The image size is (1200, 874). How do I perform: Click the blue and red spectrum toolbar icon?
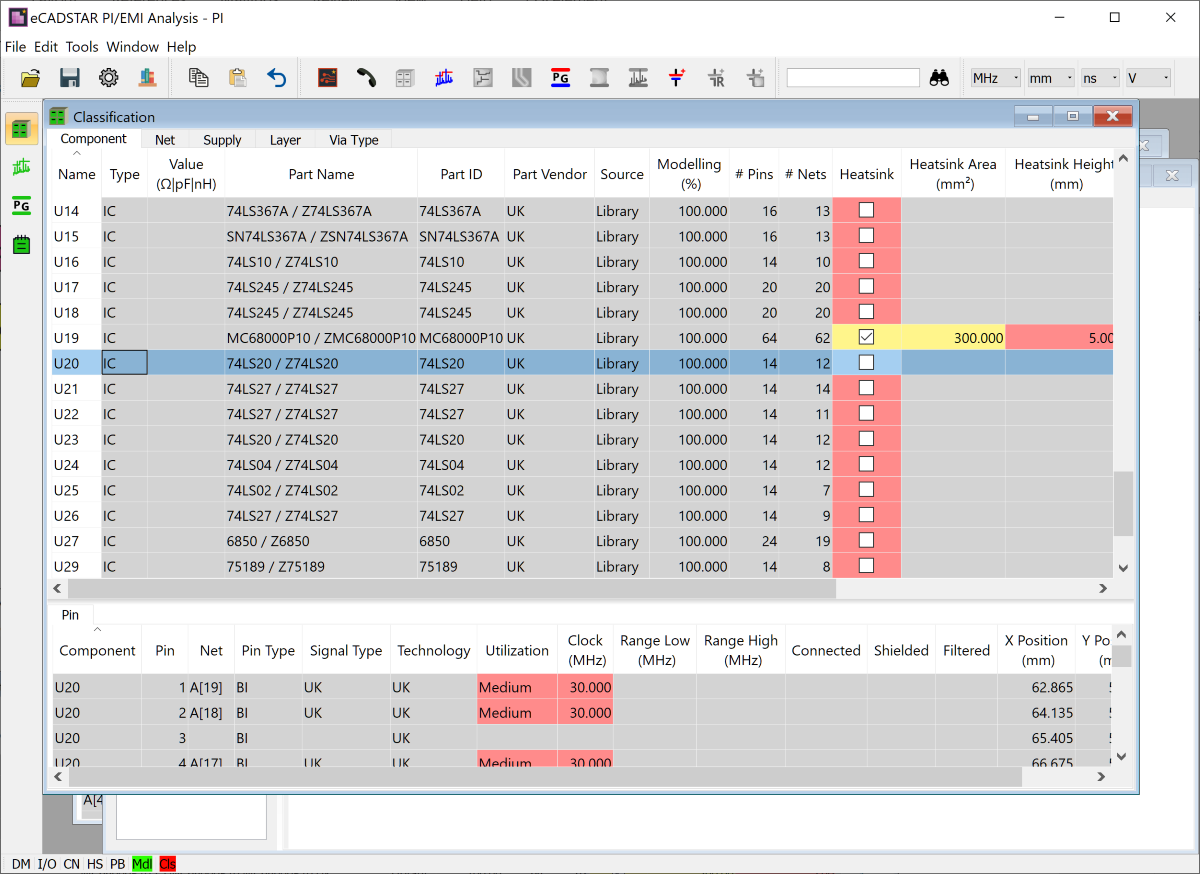point(444,78)
